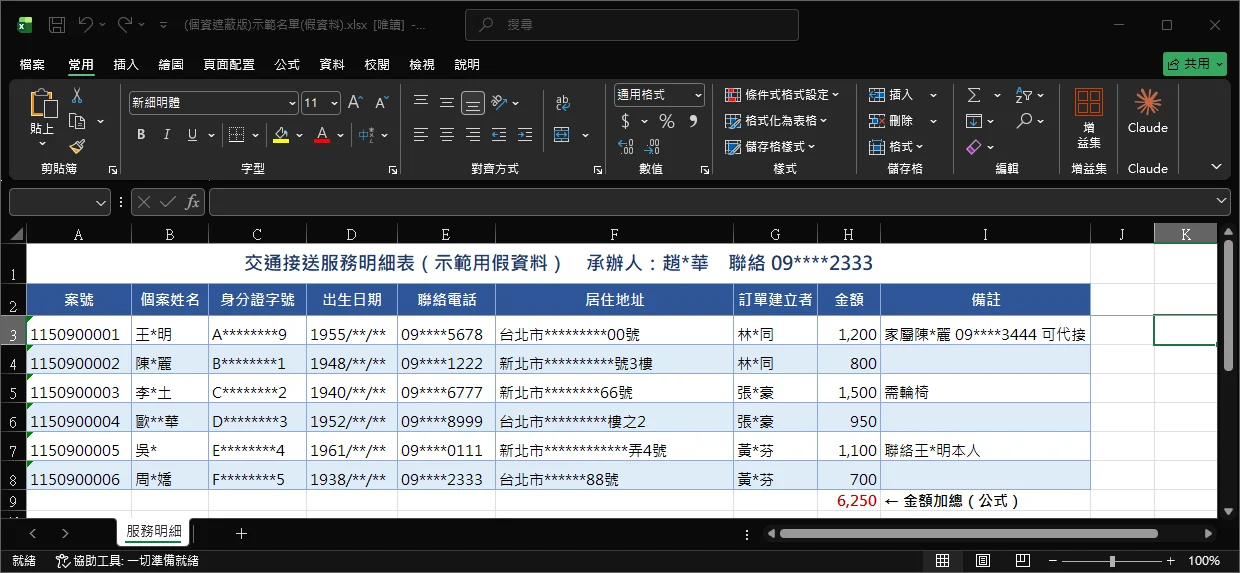Decrease decimal places
Image resolution: width=1240 pixels, height=573 pixels.
pos(652,146)
